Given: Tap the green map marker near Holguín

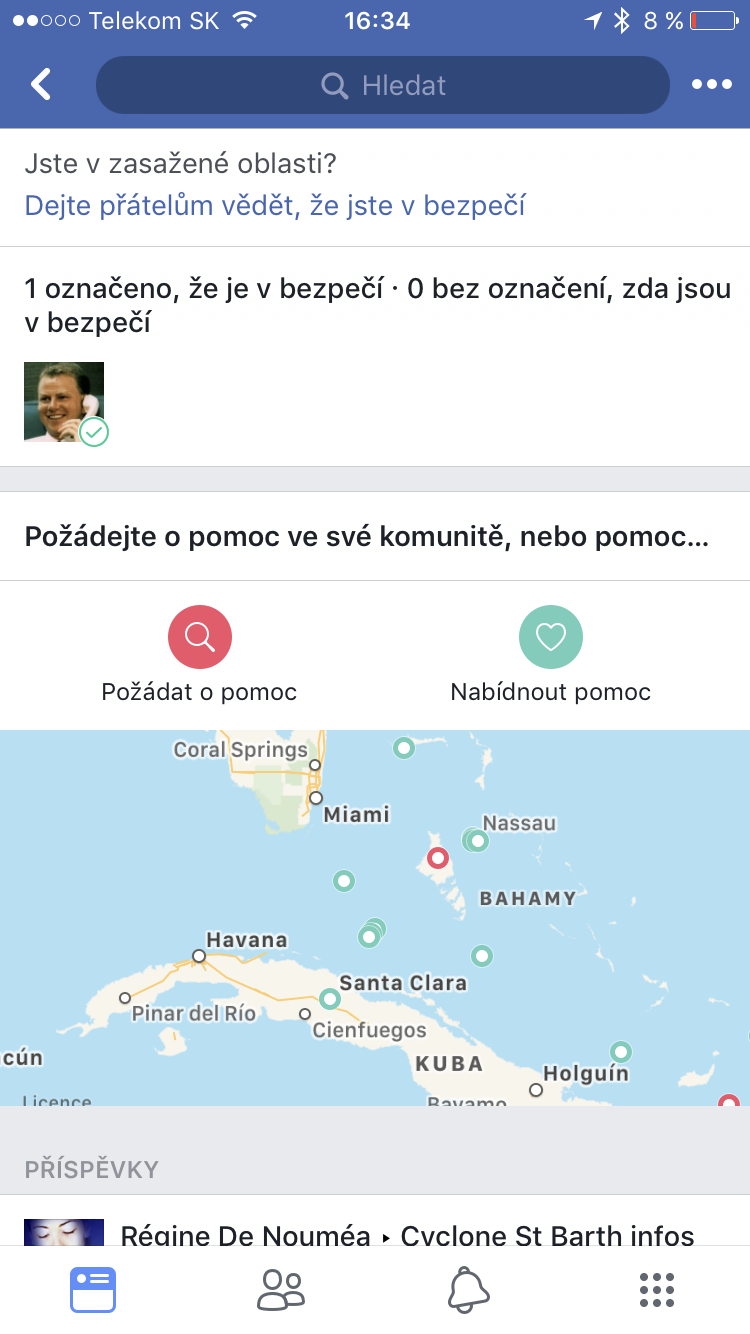Looking at the screenshot, I should [x=621, y=1051].
